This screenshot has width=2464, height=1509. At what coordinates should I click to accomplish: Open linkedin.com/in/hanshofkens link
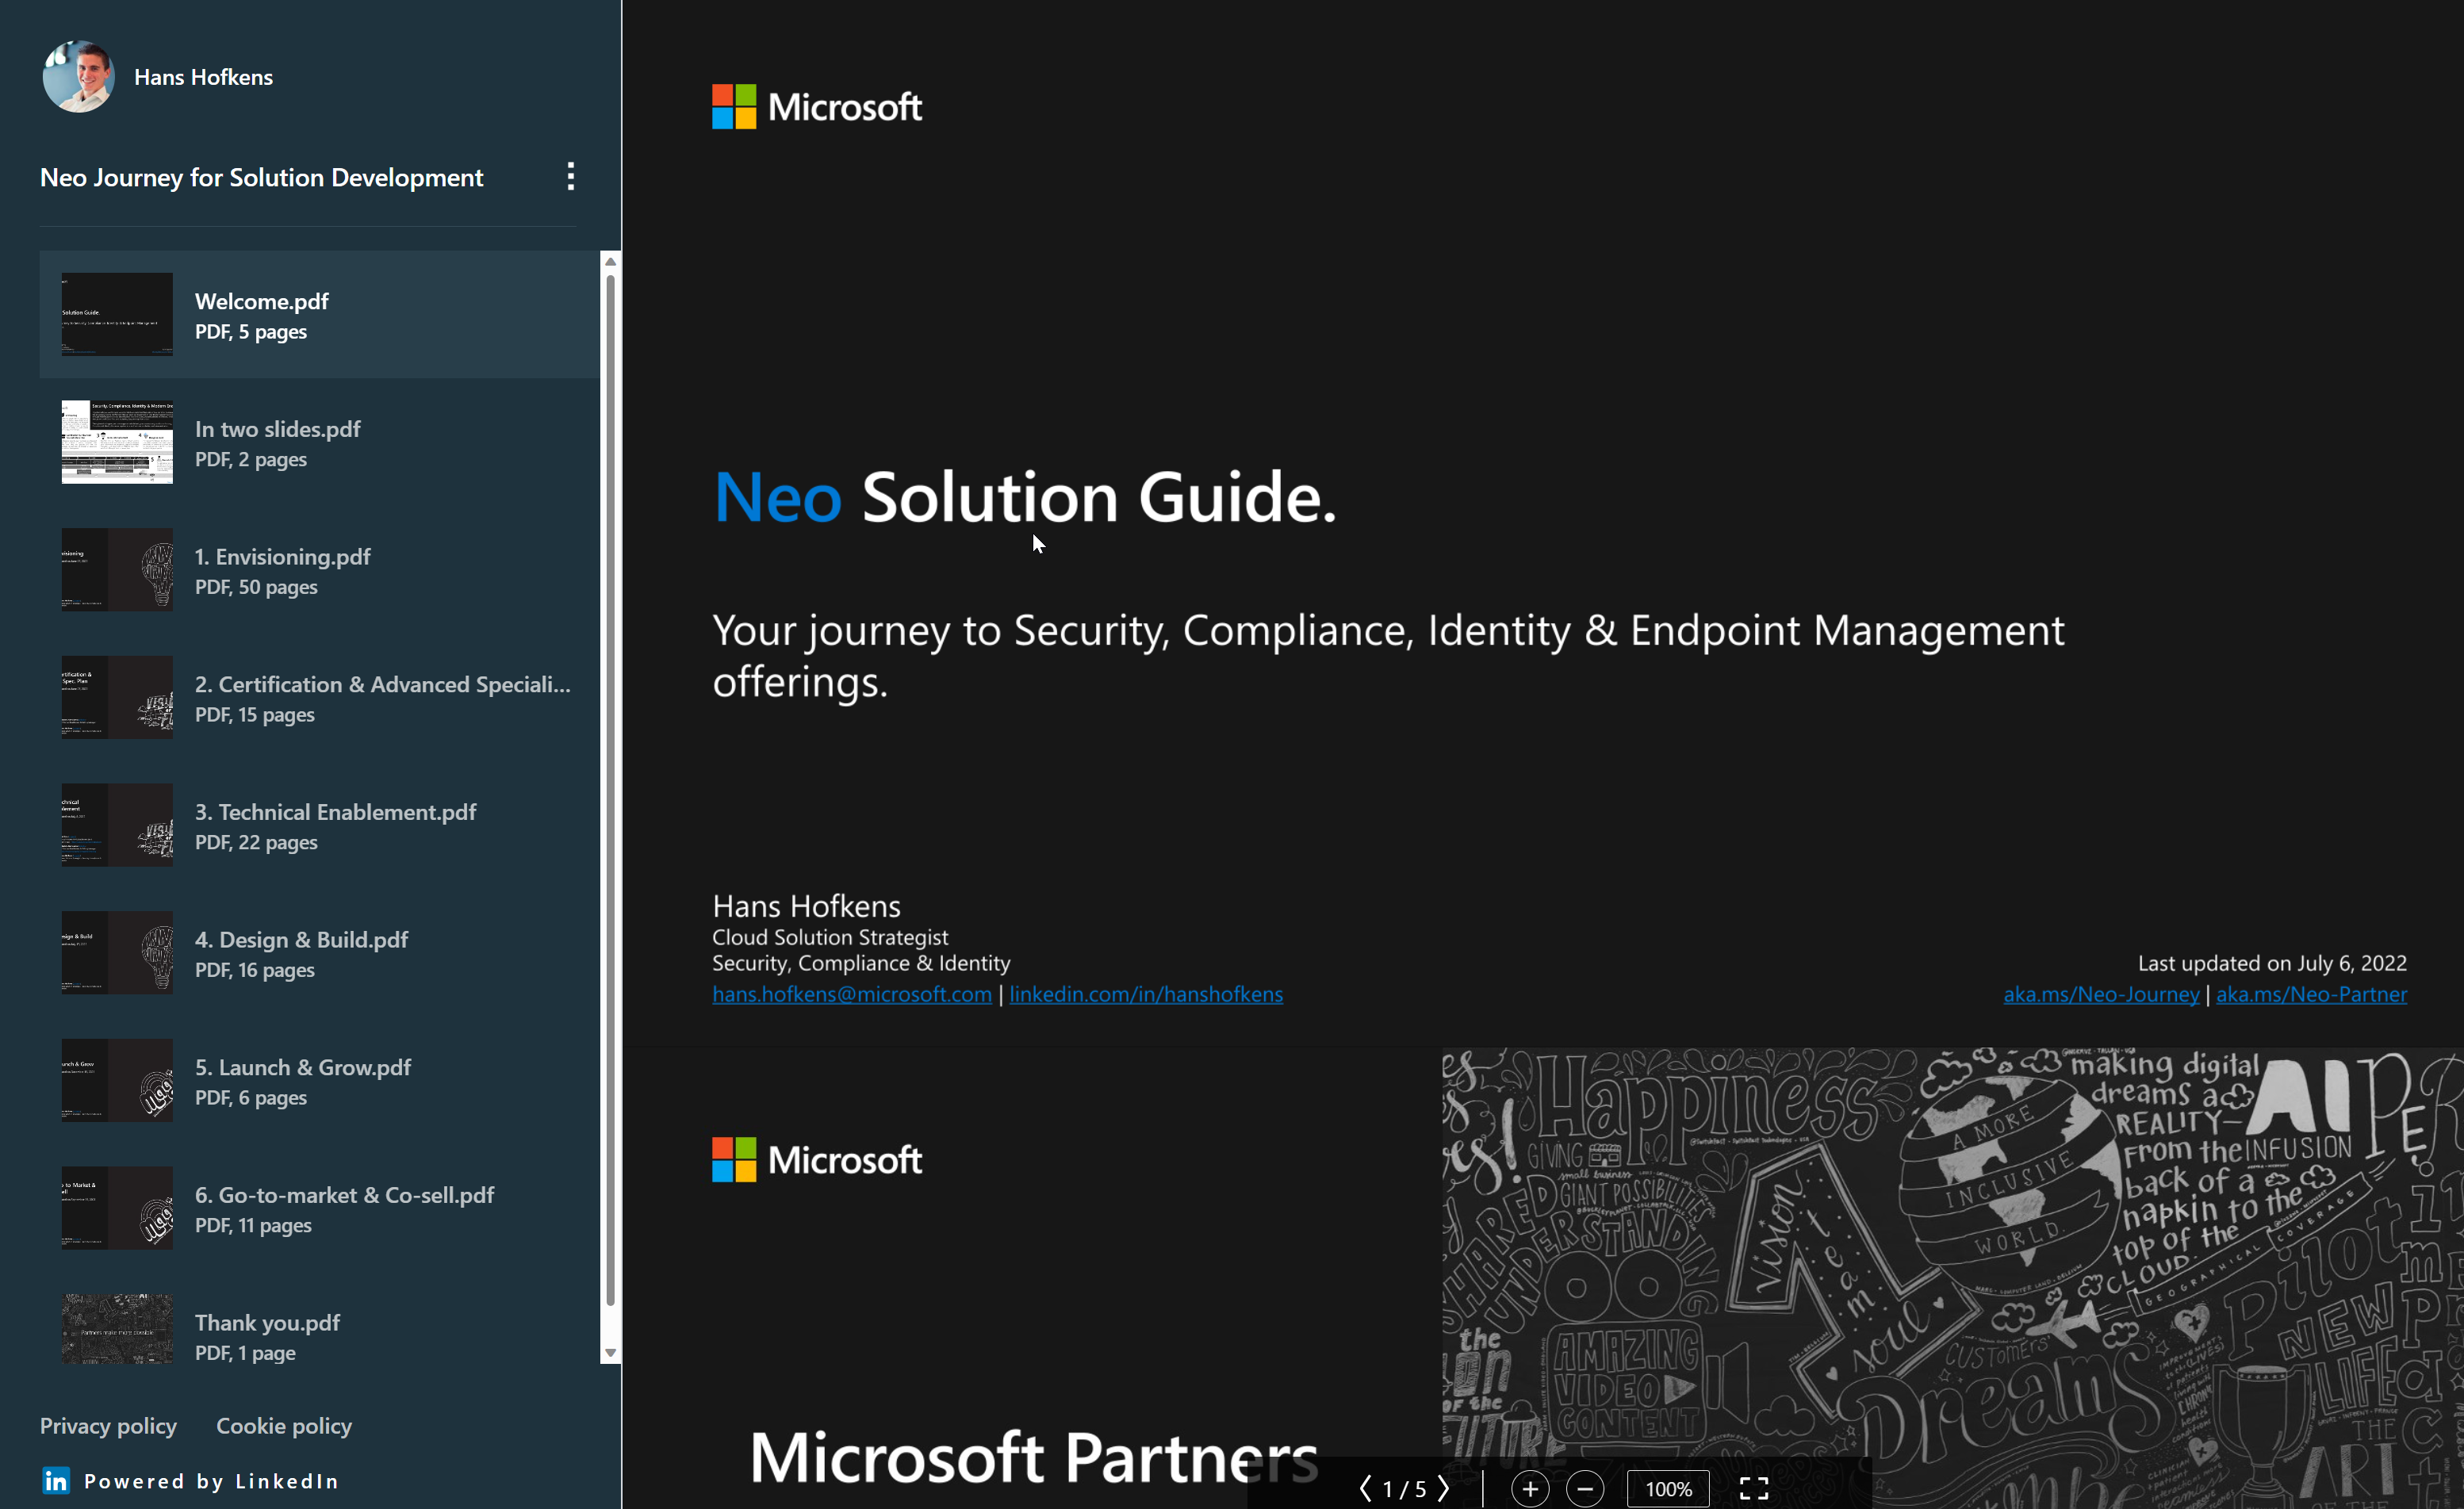coord(1146,994)
